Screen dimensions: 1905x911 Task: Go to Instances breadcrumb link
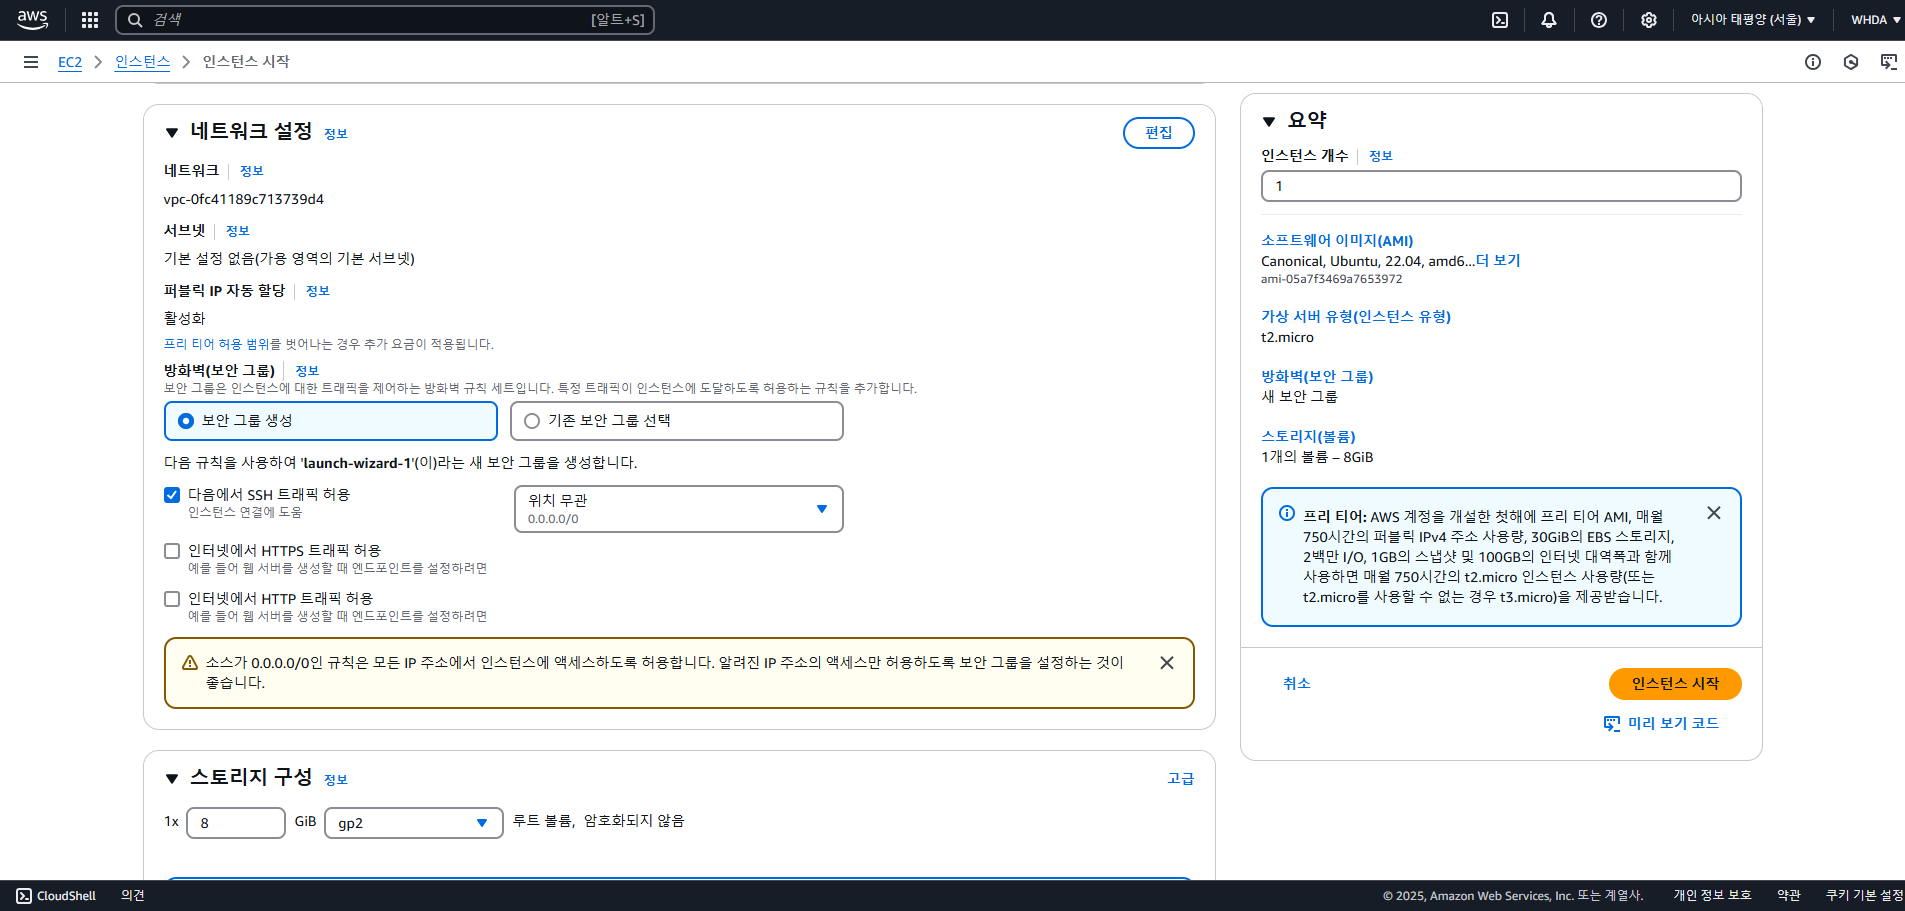142,62
